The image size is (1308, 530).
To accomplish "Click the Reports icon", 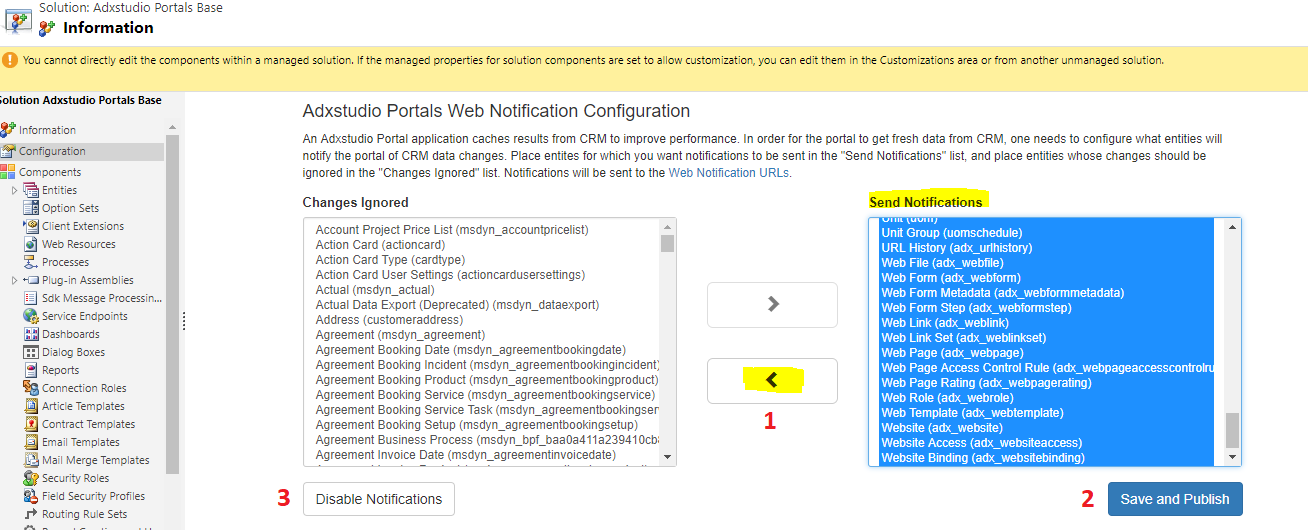I will [31, 370].
